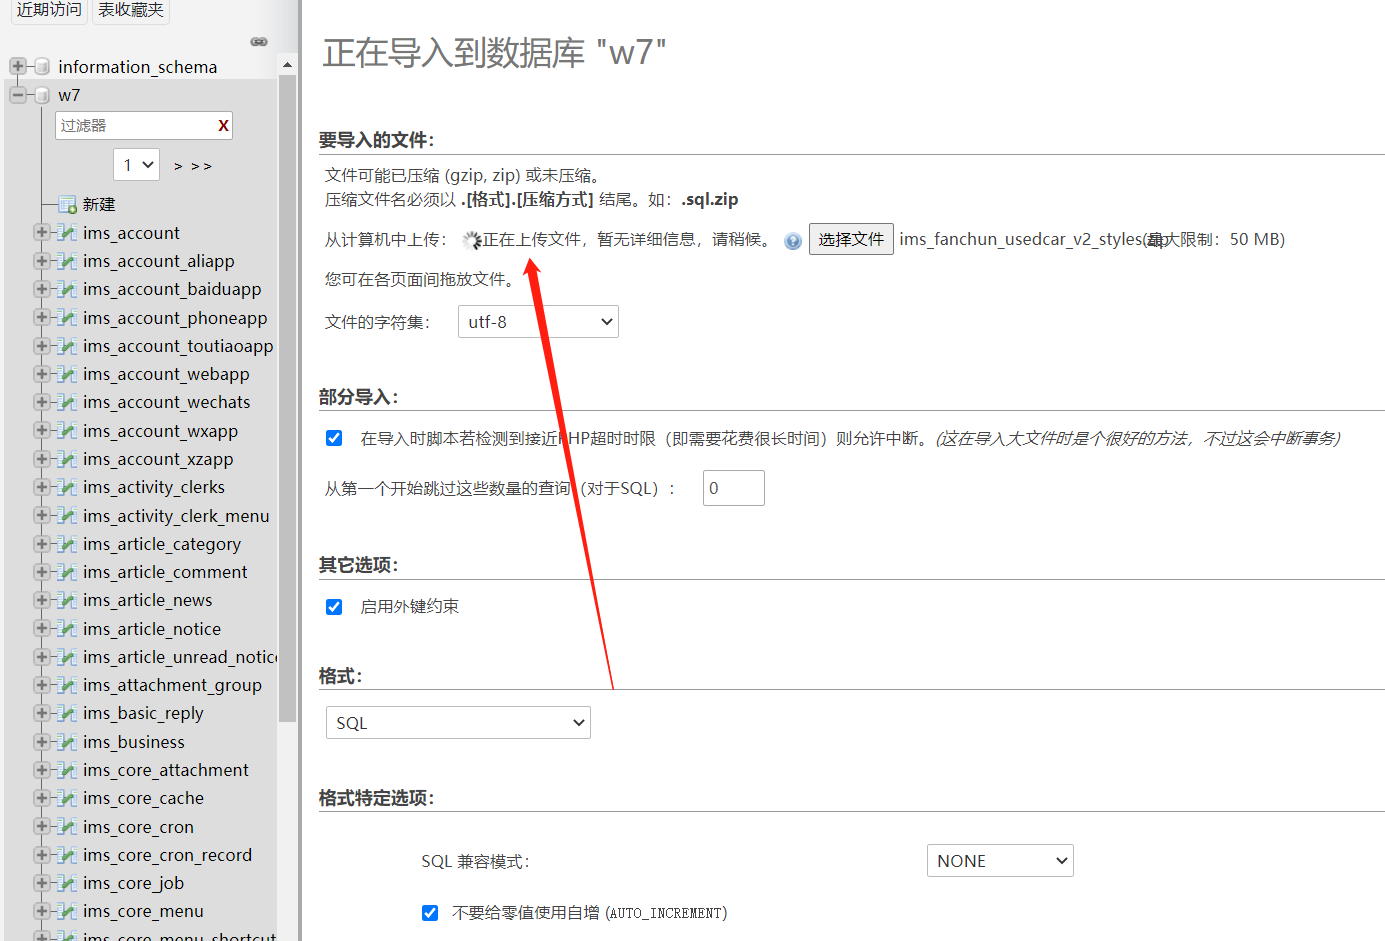Click the table icon for ims_core_attachment
Image resolution: width=1385 pixels, height=941 pixels.
[x=68, y=770]
